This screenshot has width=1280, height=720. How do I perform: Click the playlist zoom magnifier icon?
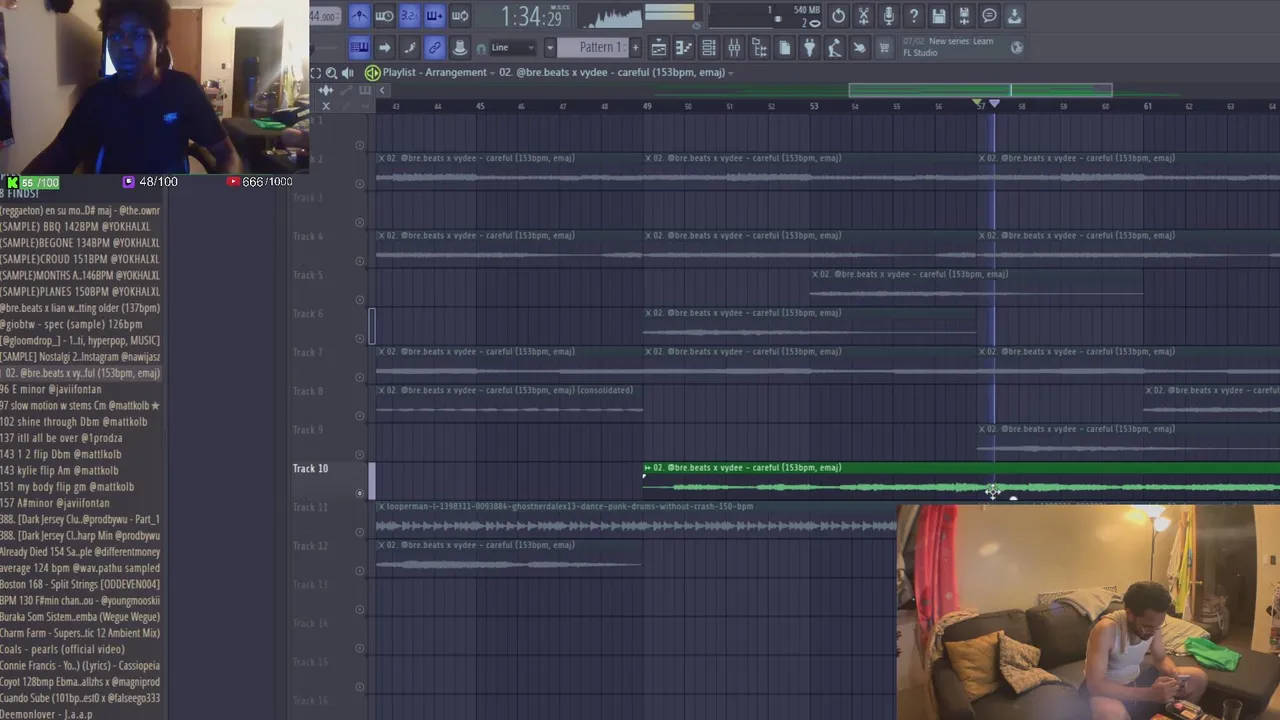(332, 73)
